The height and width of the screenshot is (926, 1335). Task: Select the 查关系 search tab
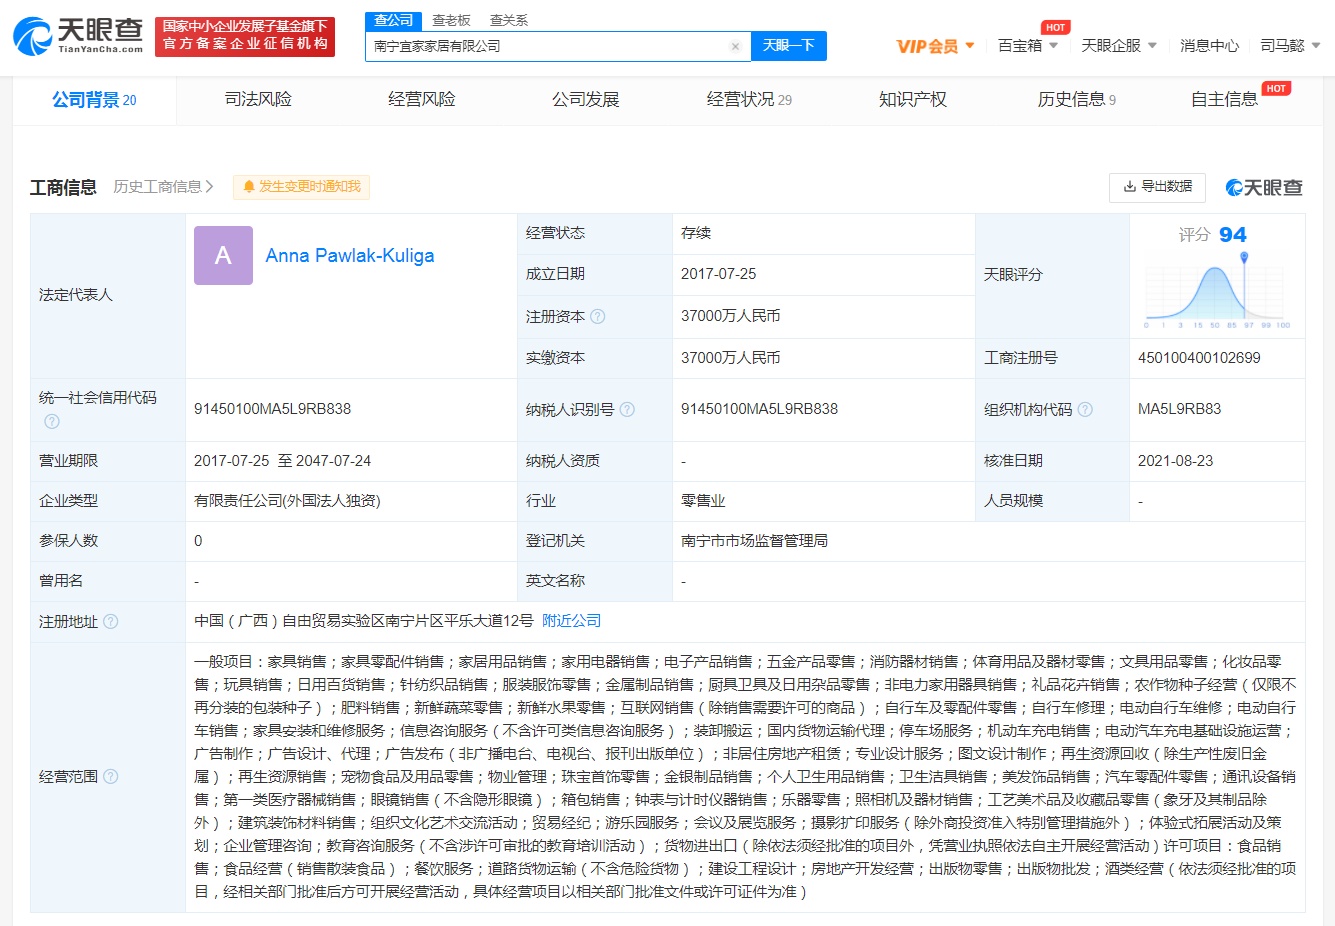[509, 20]
